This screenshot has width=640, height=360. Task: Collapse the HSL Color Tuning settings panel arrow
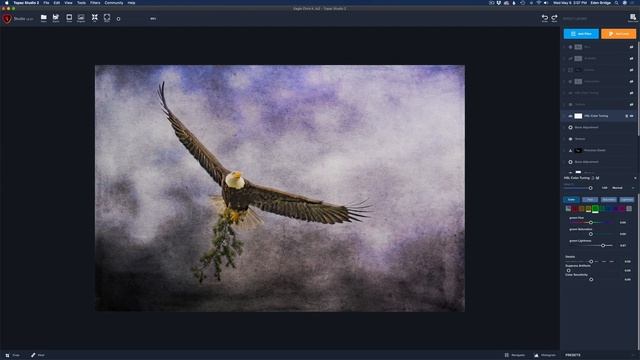(635, 178)
